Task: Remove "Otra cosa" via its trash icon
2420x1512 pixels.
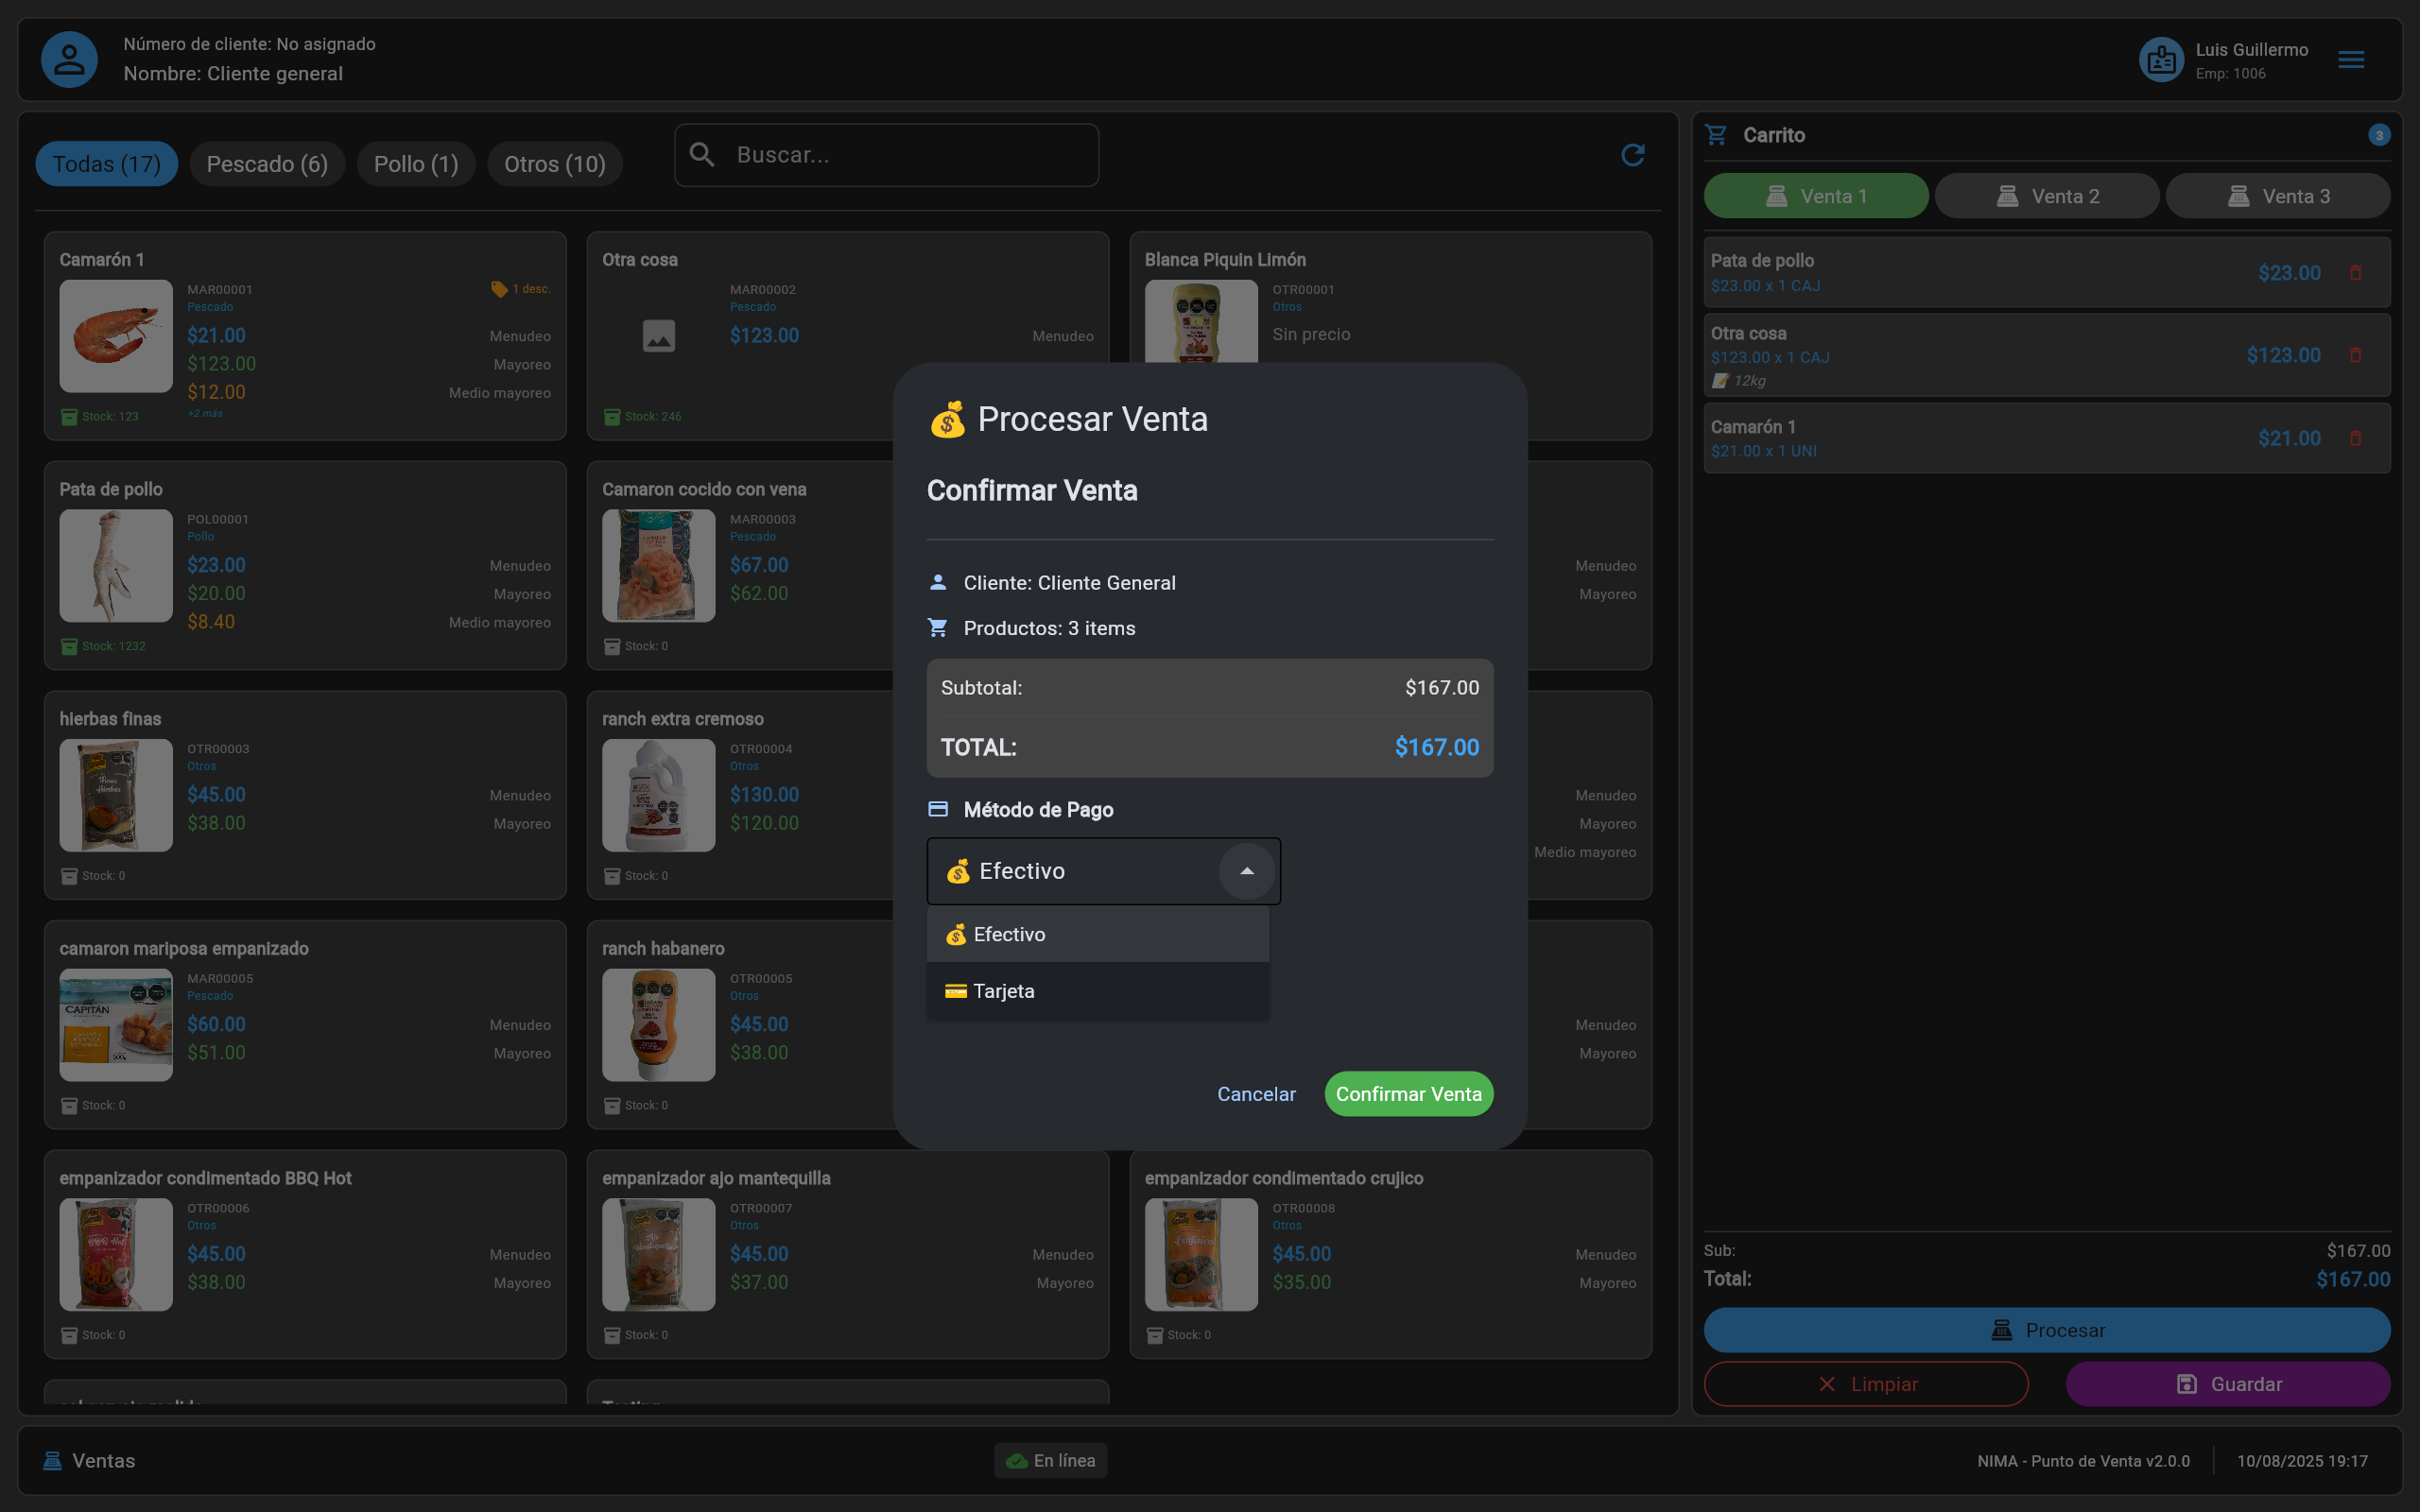Action: pos(2357,355)
